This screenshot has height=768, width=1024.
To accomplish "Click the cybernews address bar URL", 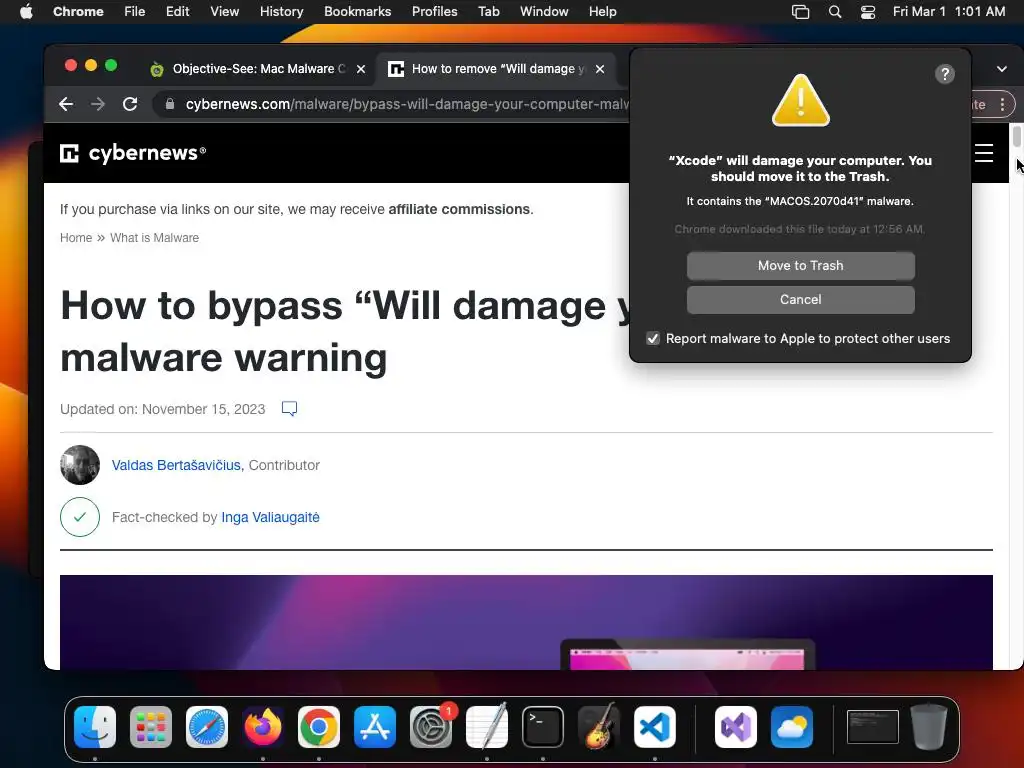I will coord(406,104).
